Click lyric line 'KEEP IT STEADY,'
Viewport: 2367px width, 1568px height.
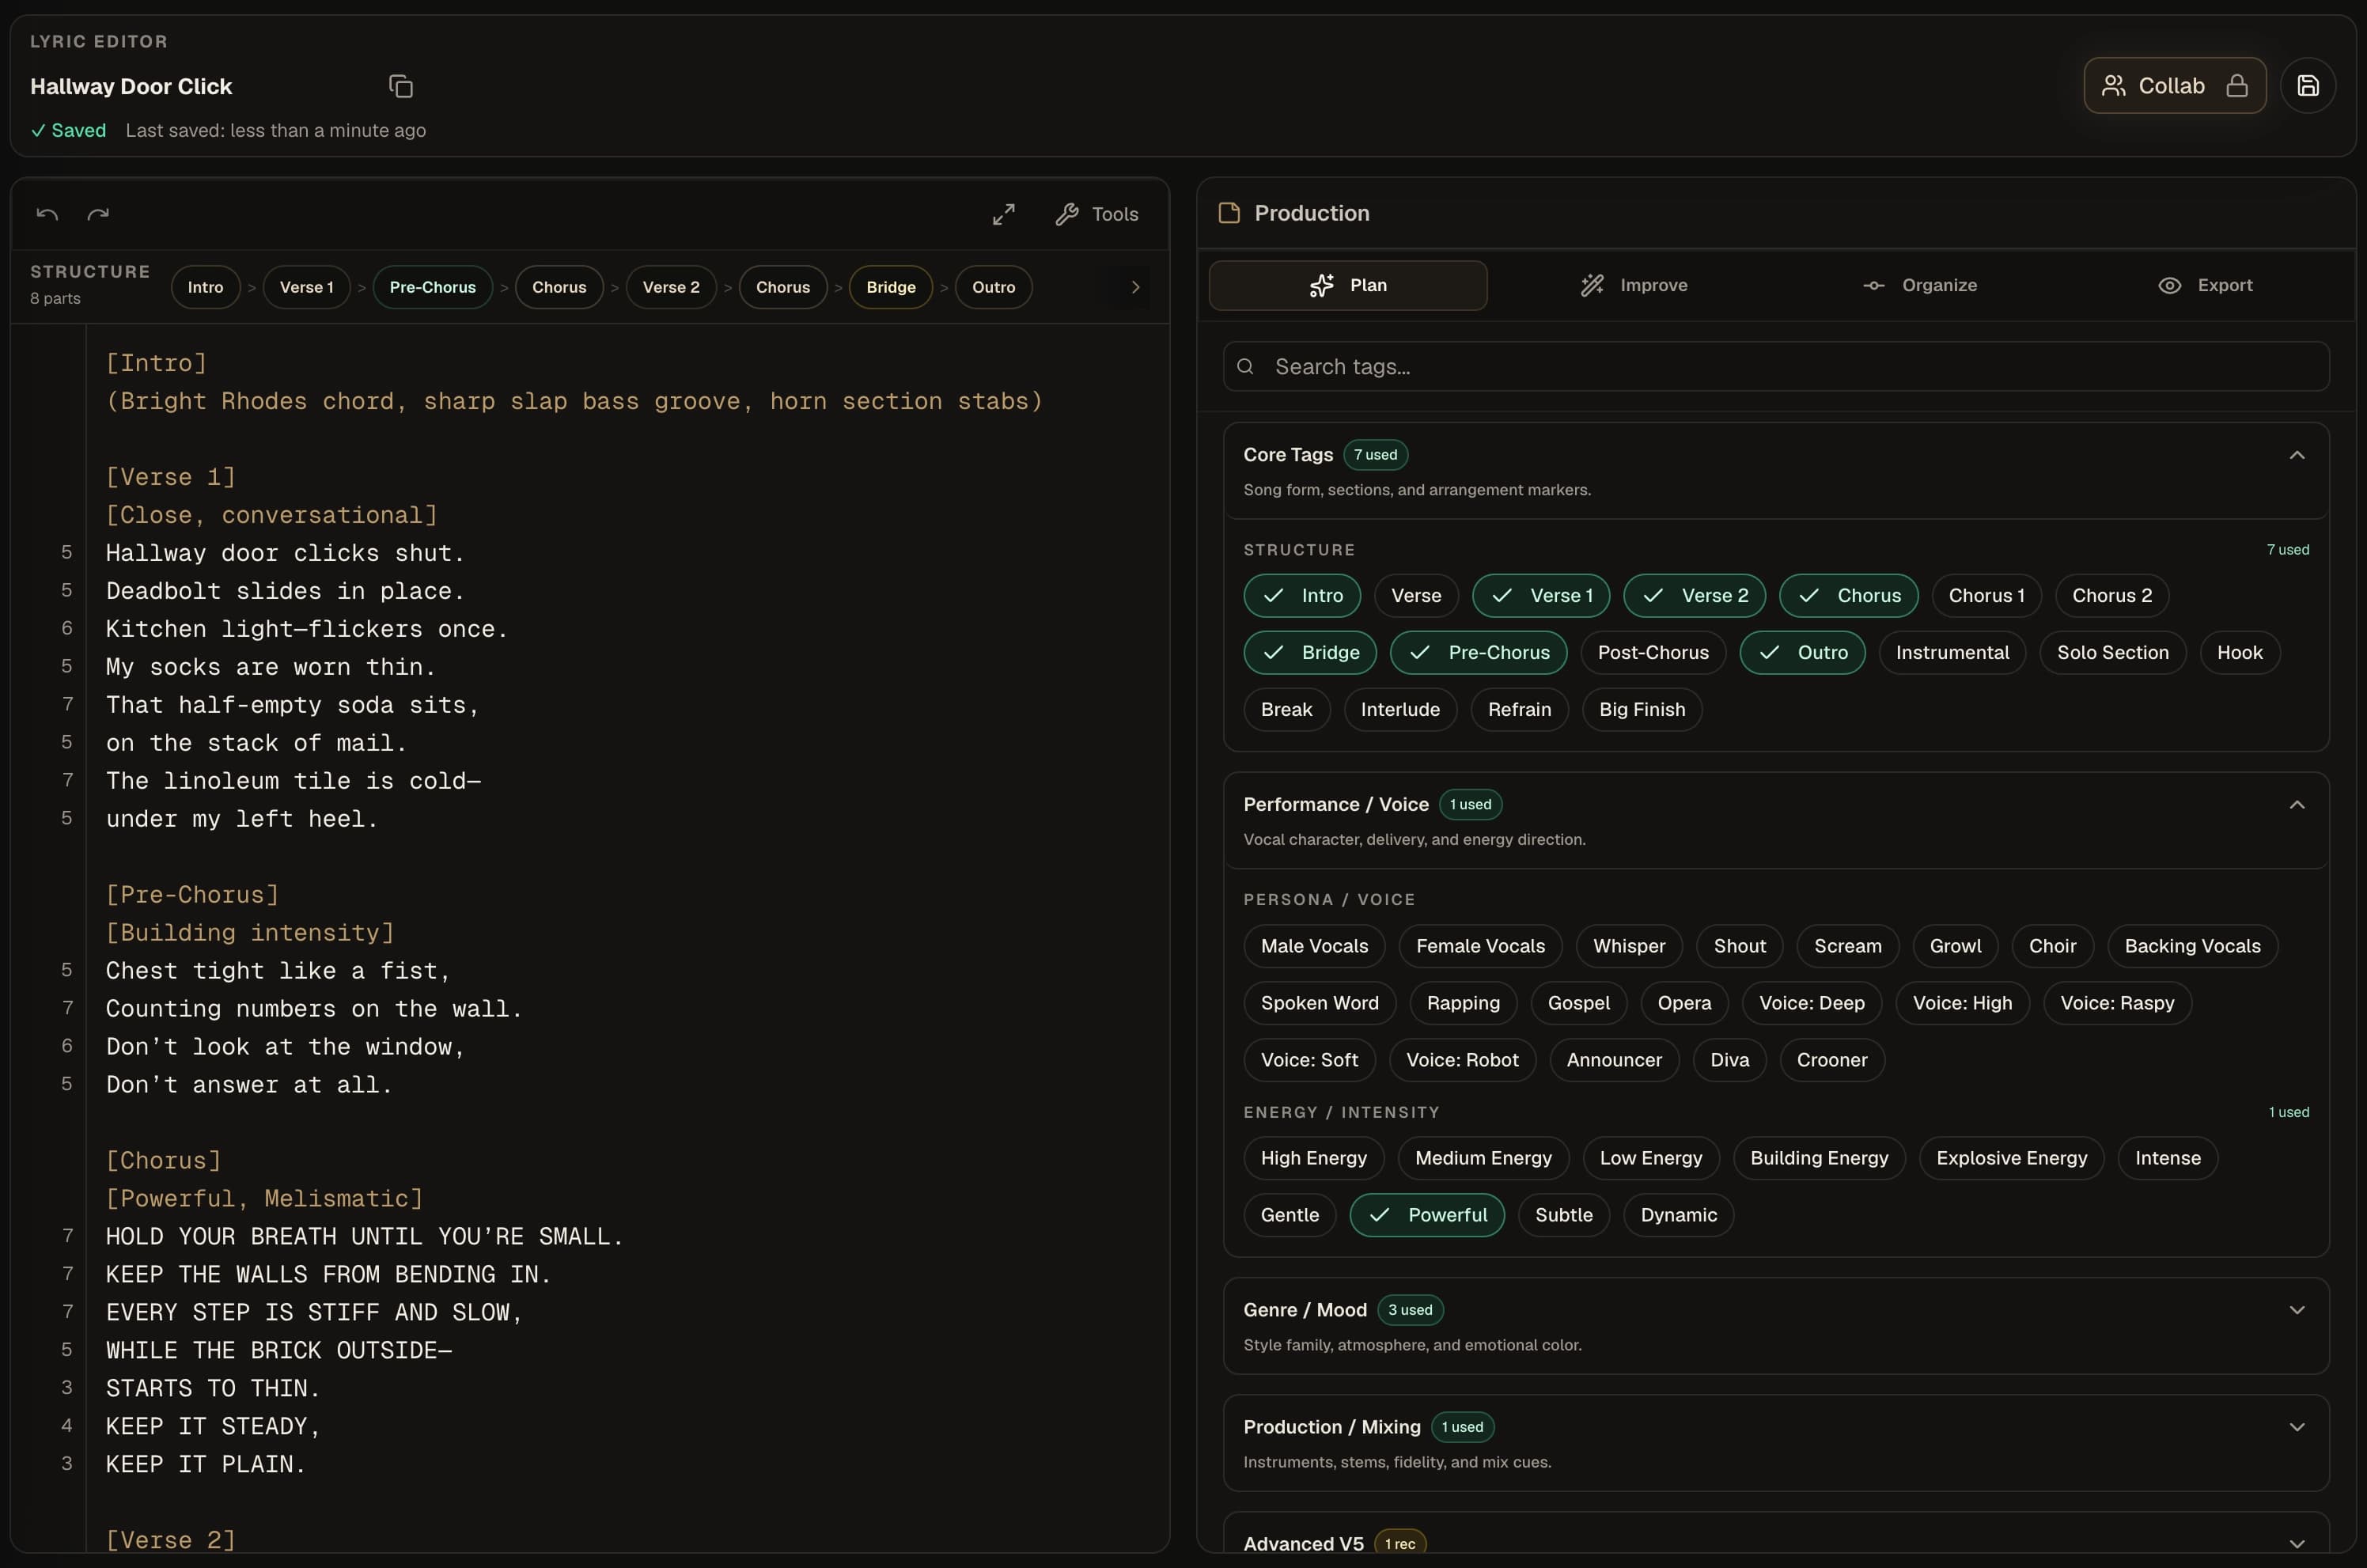coord(213,1427)
